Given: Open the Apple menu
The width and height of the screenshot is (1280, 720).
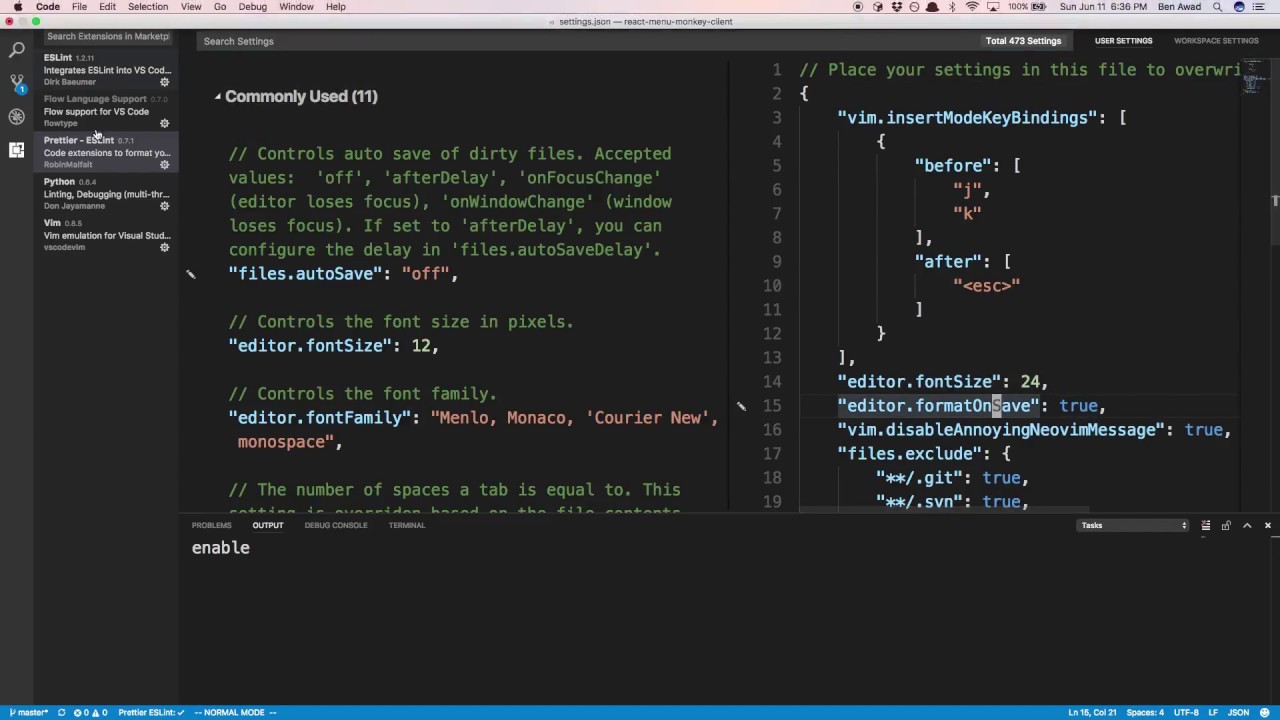Looking at the screenshot, I should click(17, 7).
